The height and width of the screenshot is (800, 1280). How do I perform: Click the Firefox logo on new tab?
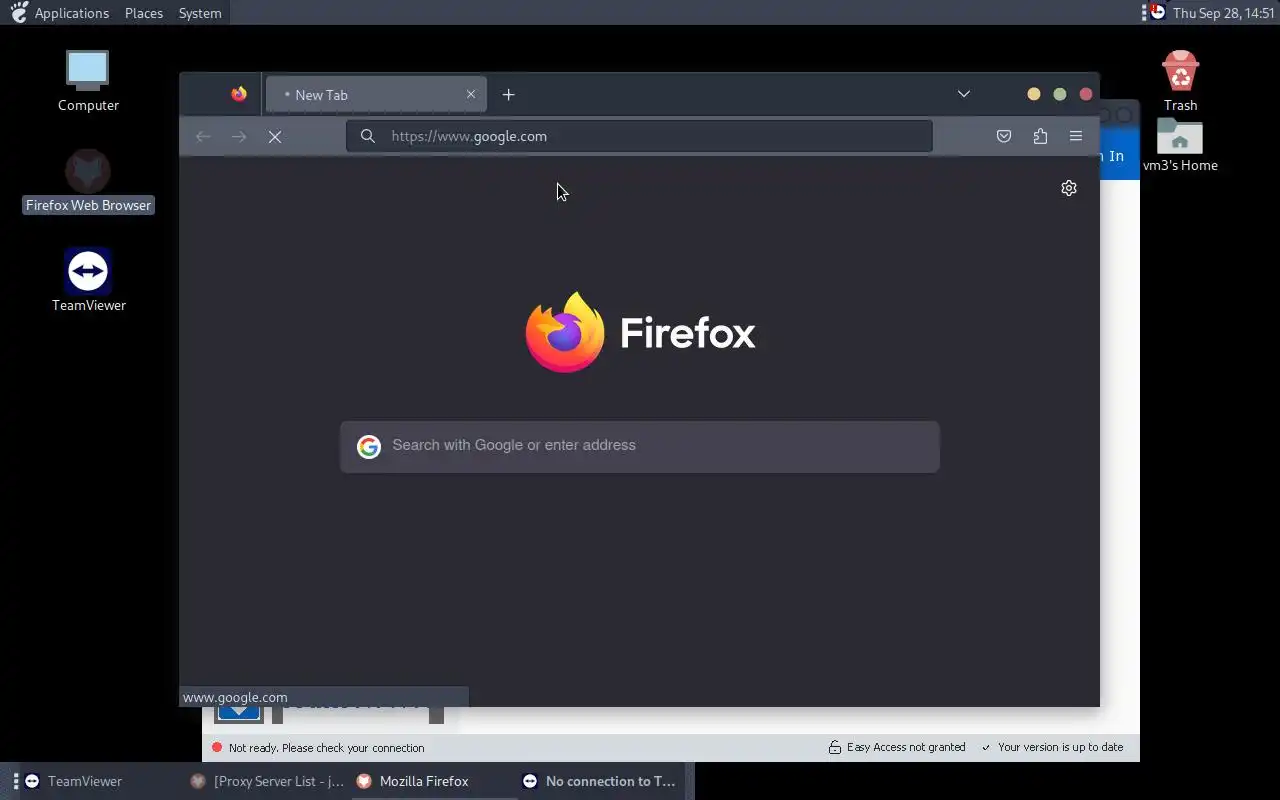pos(565,332)
